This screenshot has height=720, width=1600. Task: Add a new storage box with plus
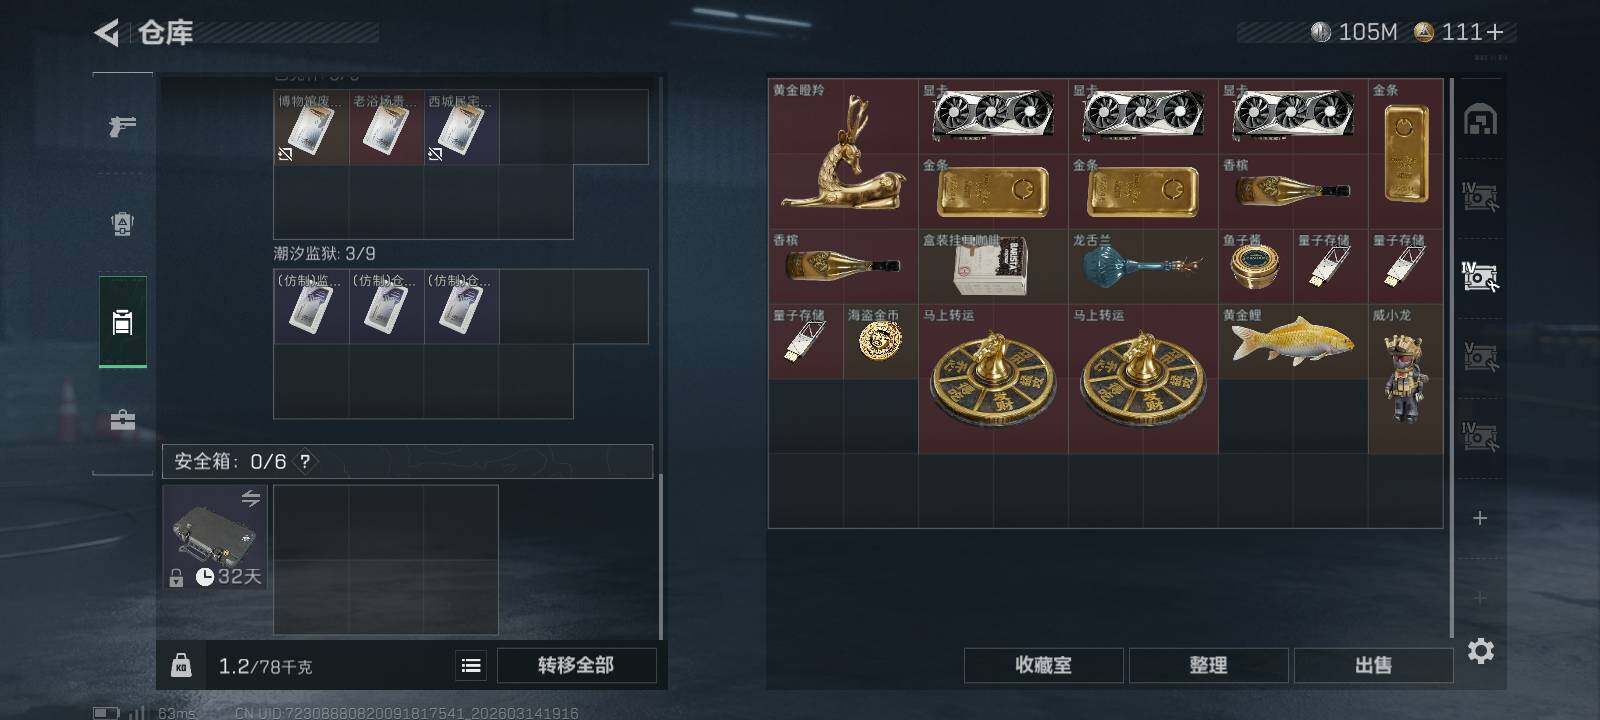click(1480, 518)
